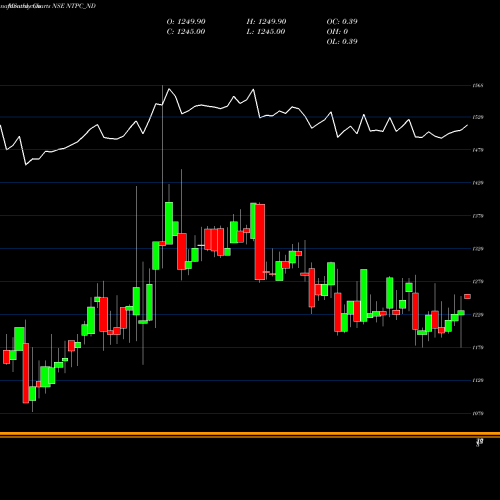Click the 1279 price axis label
The height and width of the screenshot is (500, 500).
[x=478, y=282]
